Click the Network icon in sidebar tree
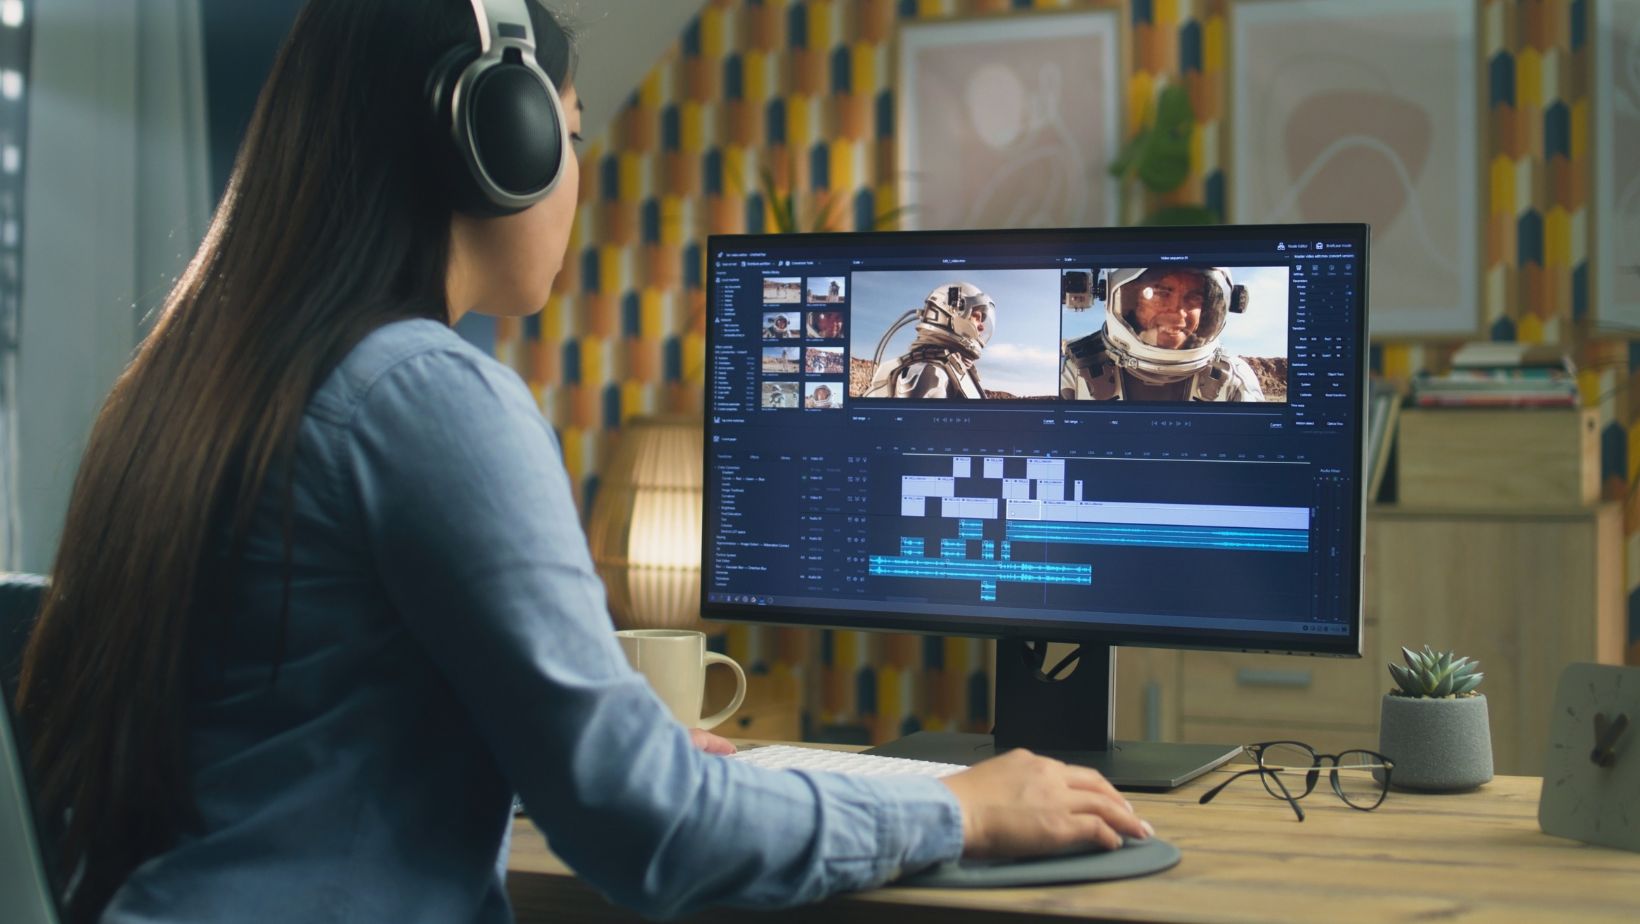Image resolution: width=1640 pixels, height=924 pixels. [x=718, y=320]
